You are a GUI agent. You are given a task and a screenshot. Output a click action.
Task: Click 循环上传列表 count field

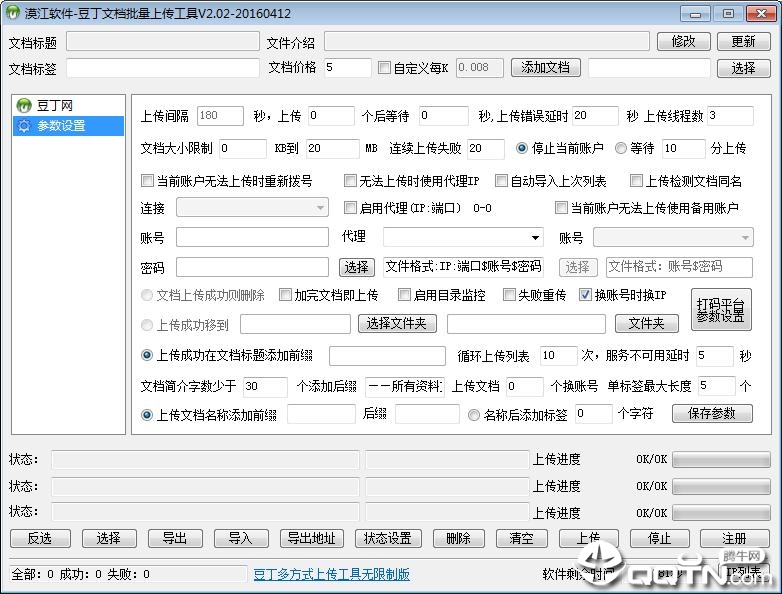[559, 356]
